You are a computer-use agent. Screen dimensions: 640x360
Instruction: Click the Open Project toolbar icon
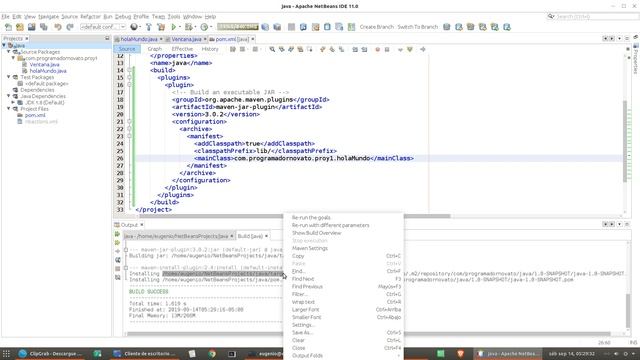[31, 27]
